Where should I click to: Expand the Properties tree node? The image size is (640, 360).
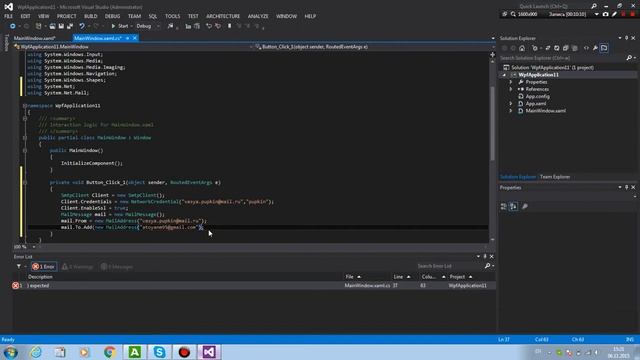pos(511,82)
